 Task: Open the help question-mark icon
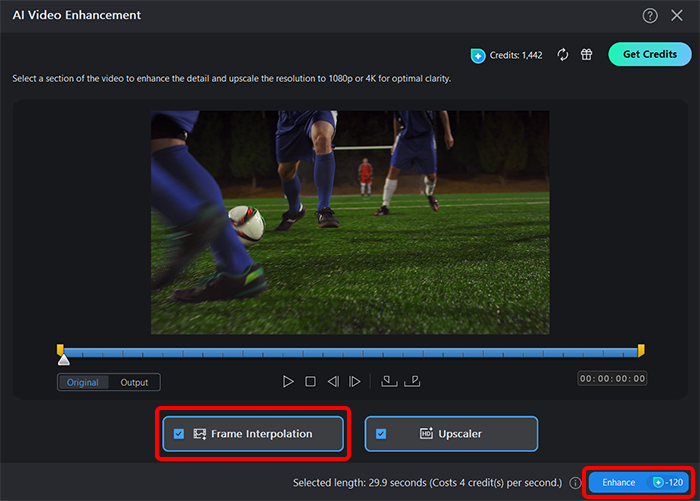point(650,16)
